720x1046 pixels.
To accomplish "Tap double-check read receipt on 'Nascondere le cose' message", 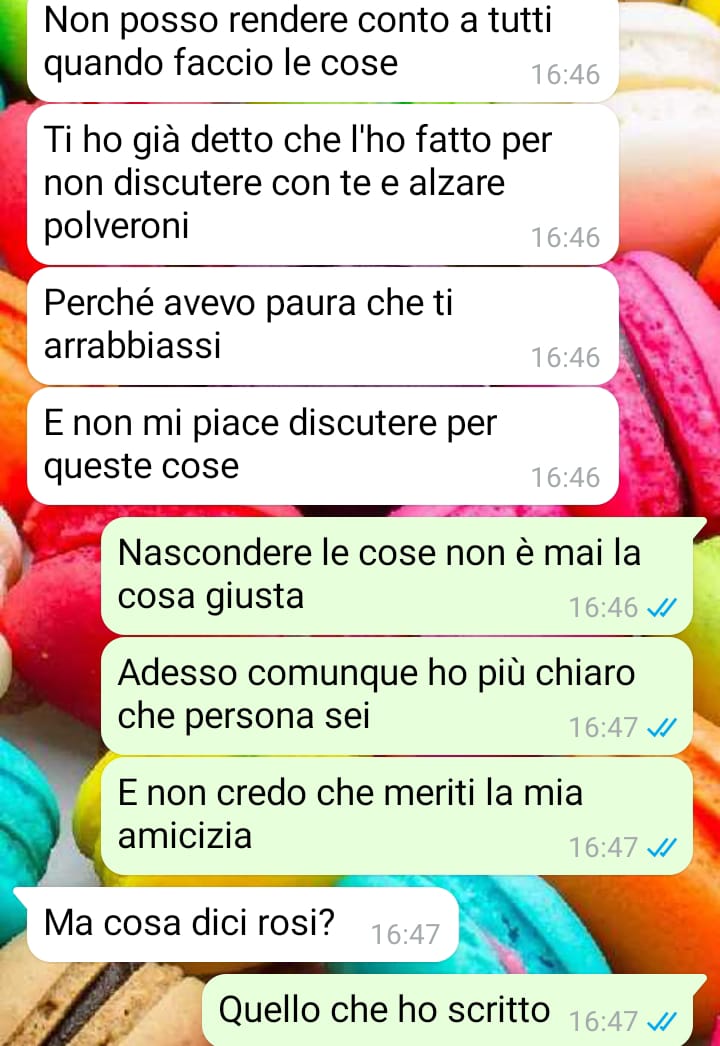I will pyautogui.click(x=662, y=608).
